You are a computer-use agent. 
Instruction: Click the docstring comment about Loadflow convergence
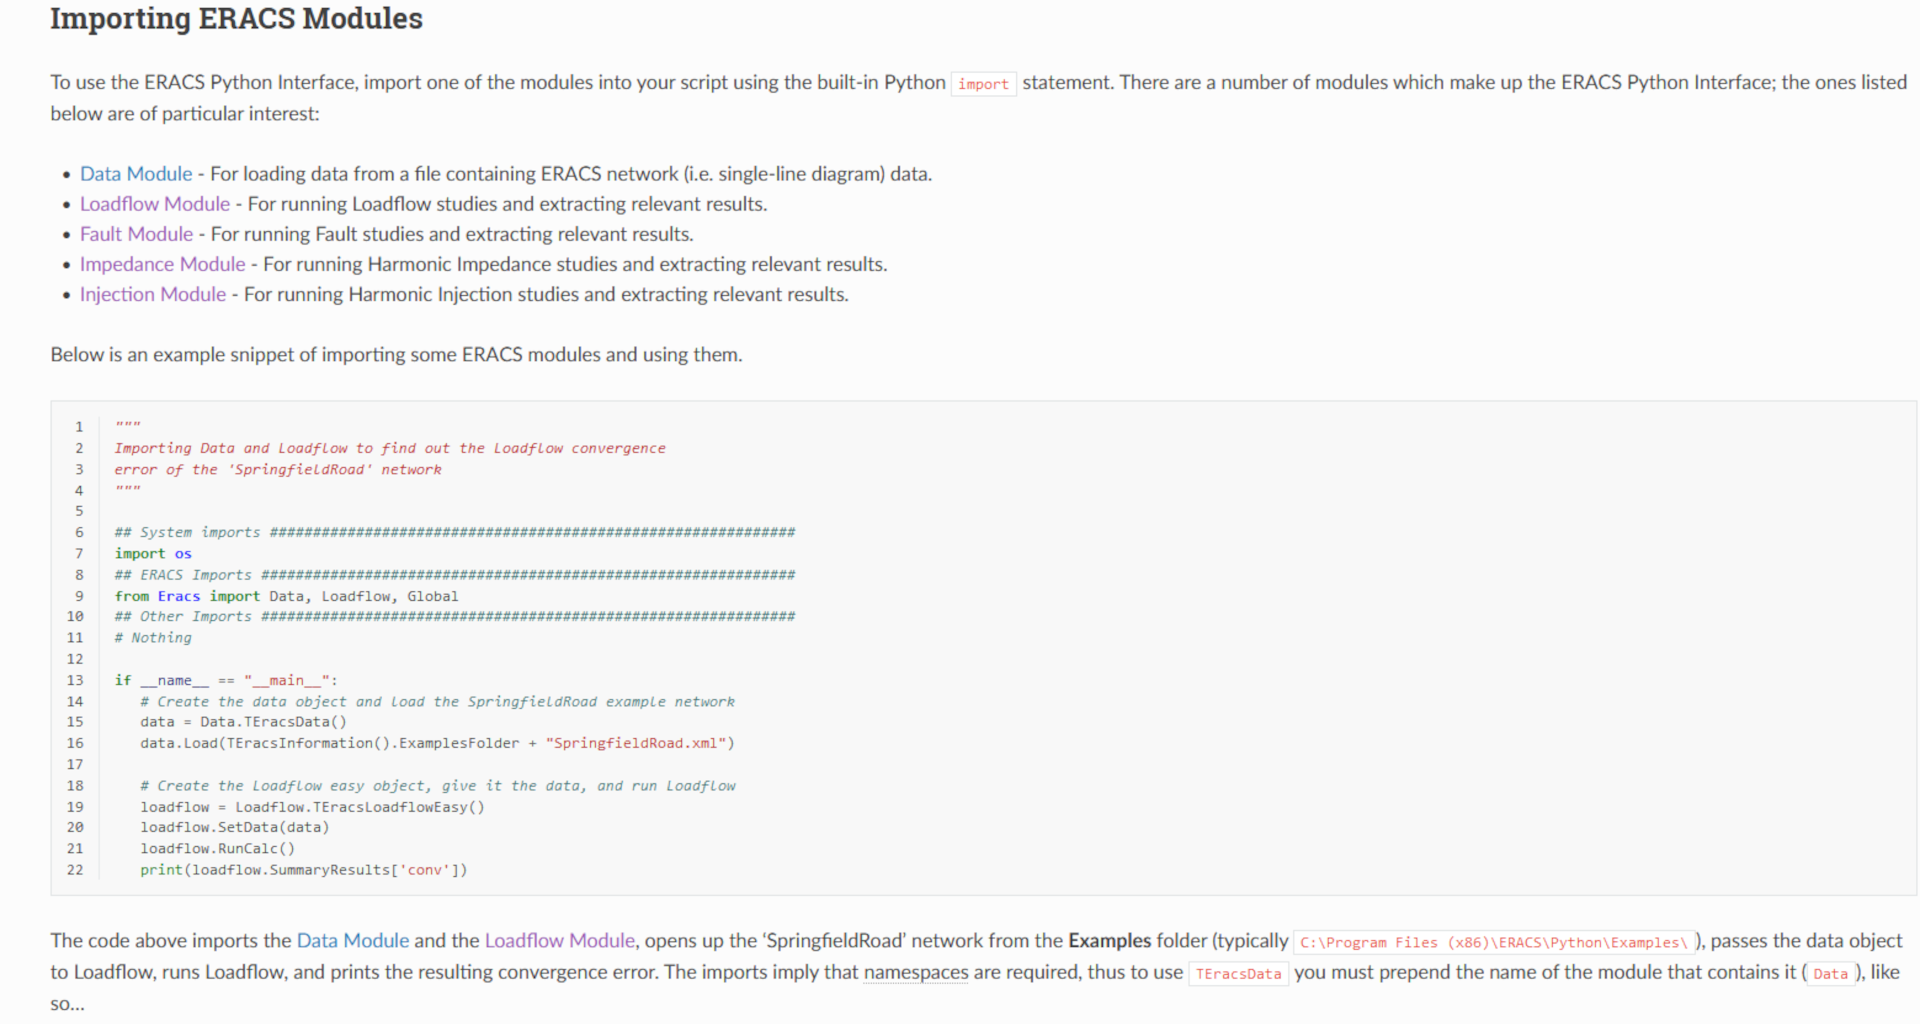tap(390, 448)
